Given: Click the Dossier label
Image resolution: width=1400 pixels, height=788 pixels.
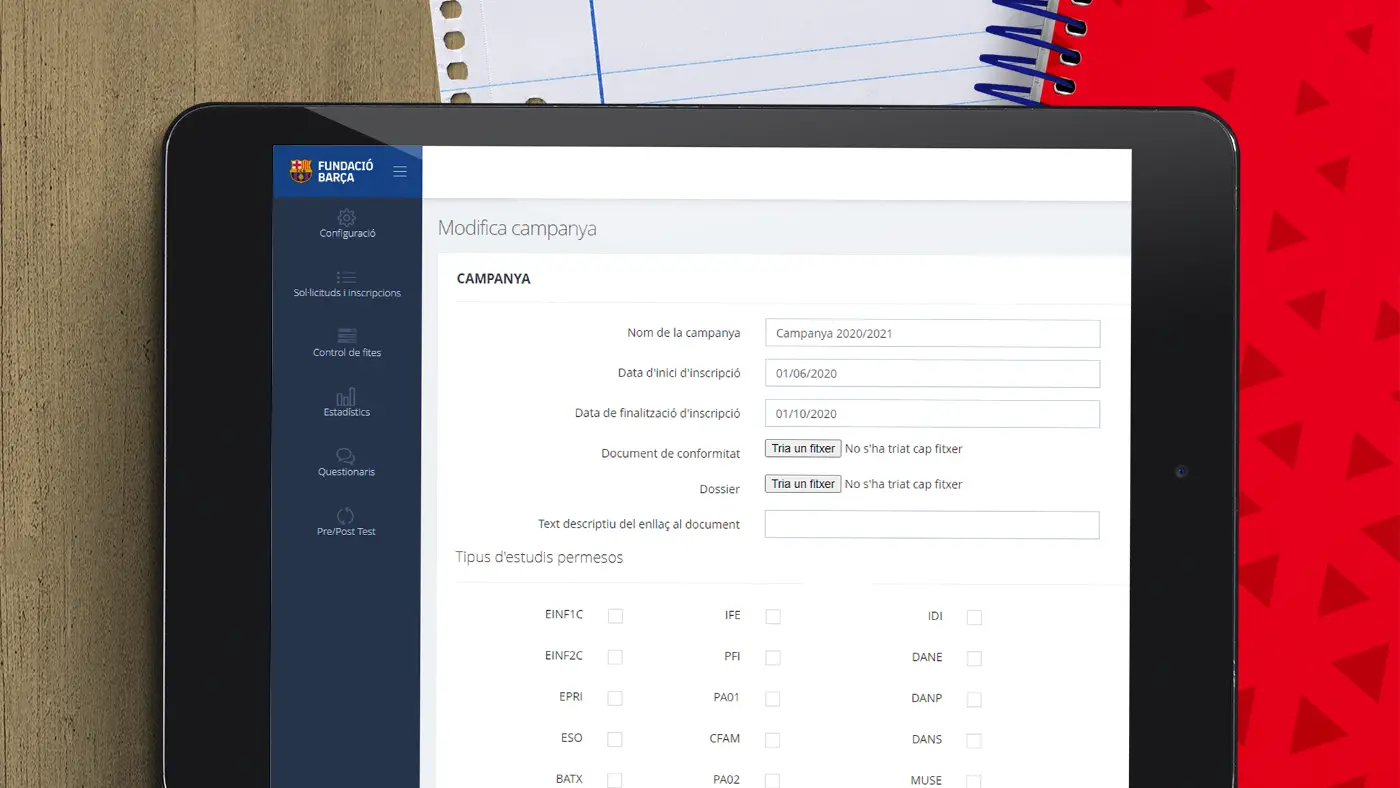Looking at the screenshot, I should point(720,490).
